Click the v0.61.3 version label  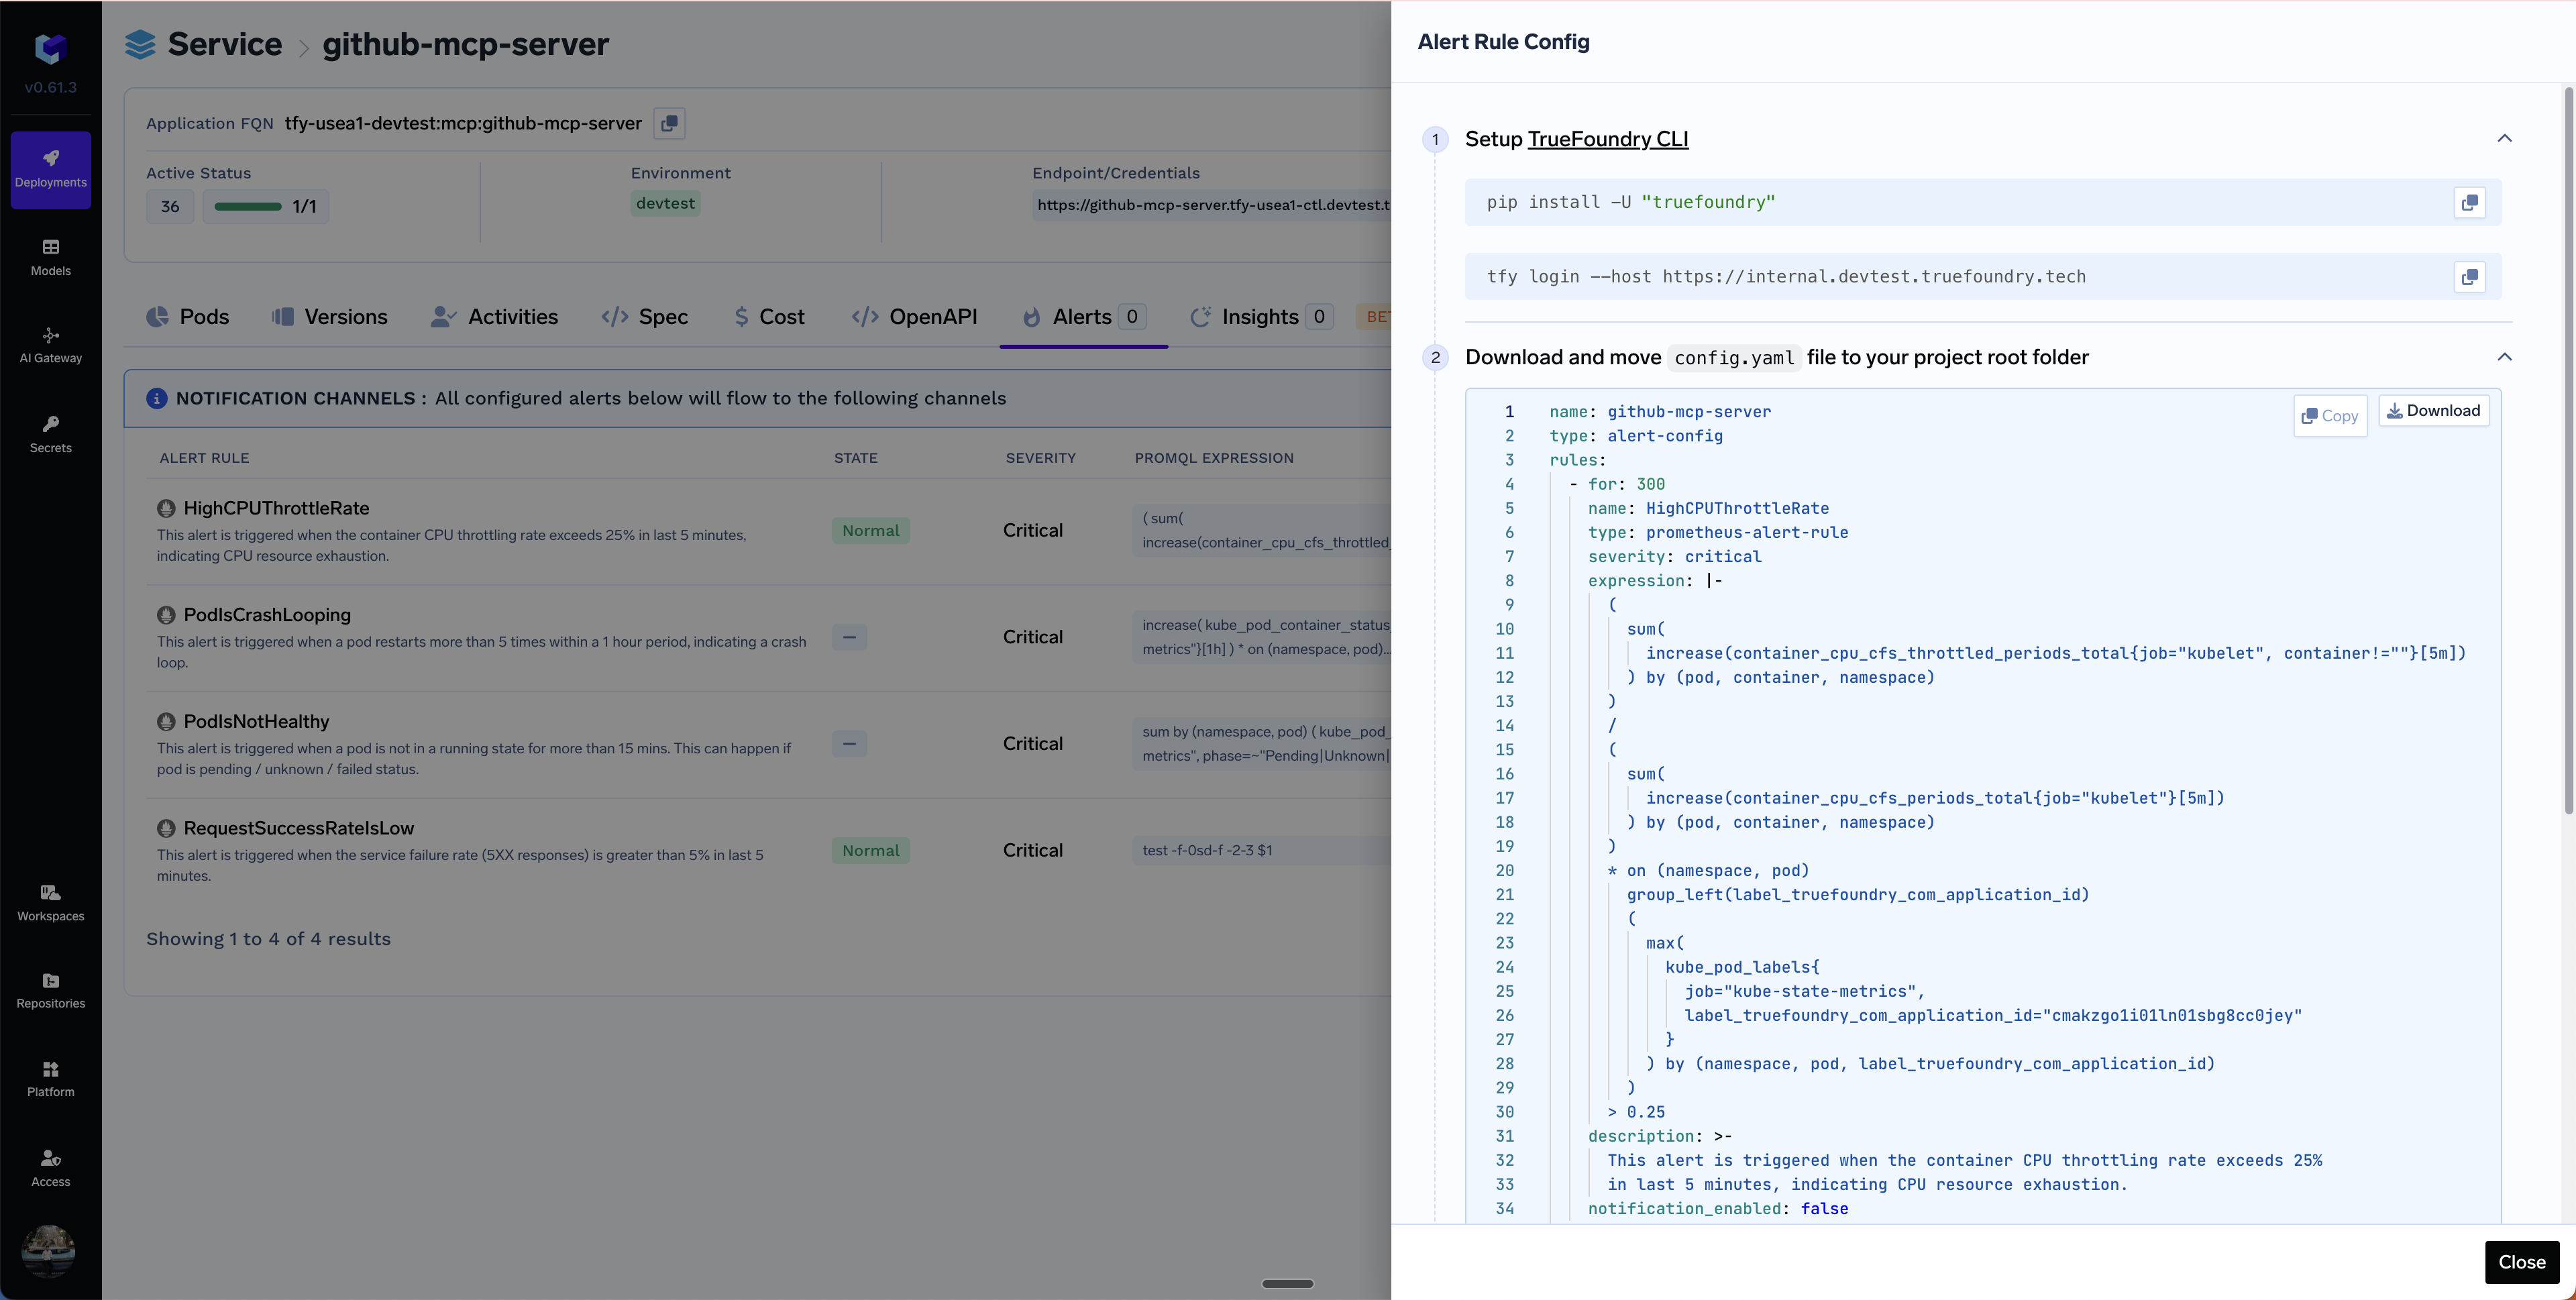pyautogui.click(x=51, y=87)
